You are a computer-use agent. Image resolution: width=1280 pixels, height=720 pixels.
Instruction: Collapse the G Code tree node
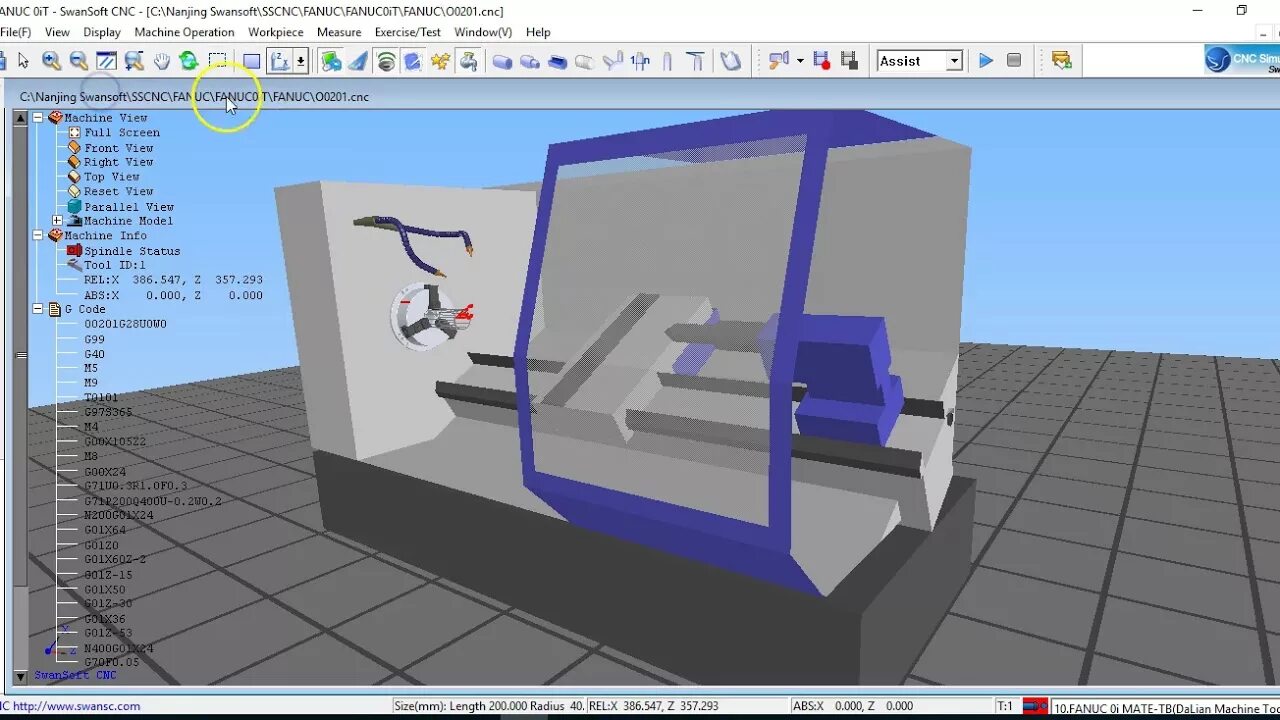point(38,309)
